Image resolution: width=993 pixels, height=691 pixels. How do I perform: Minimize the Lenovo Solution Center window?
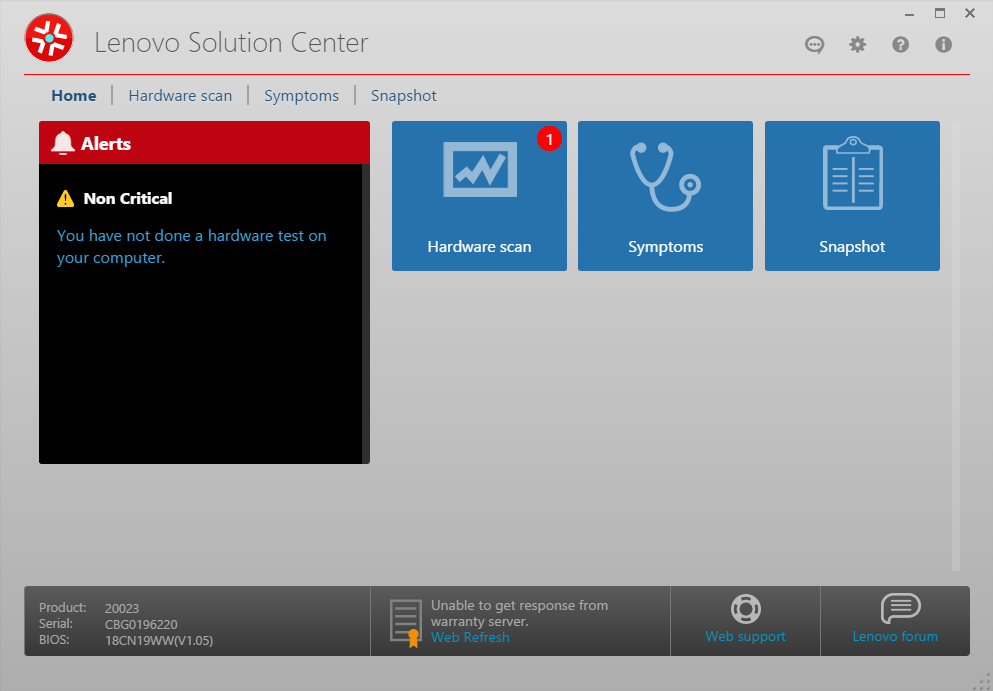pyautogui.click(x=910, y=13)
